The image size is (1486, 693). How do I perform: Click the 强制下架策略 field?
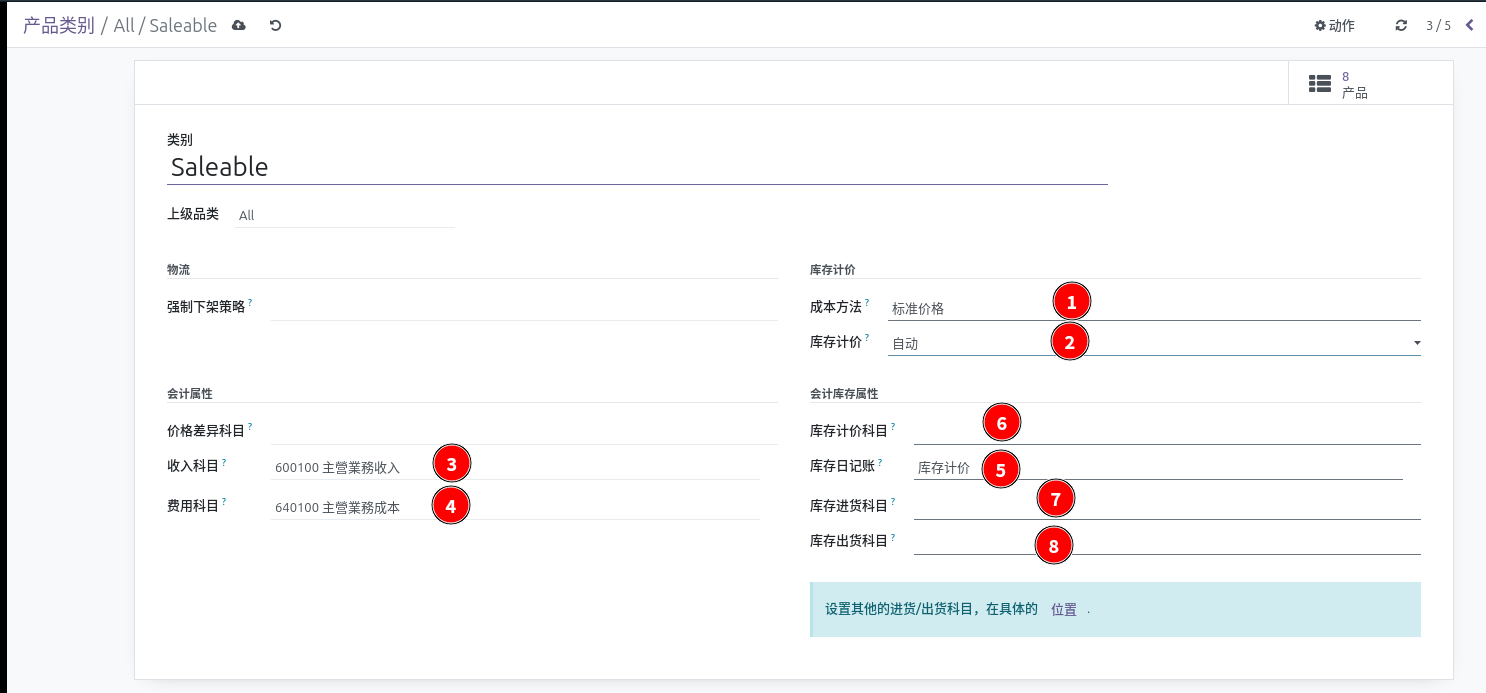[524, 307]
